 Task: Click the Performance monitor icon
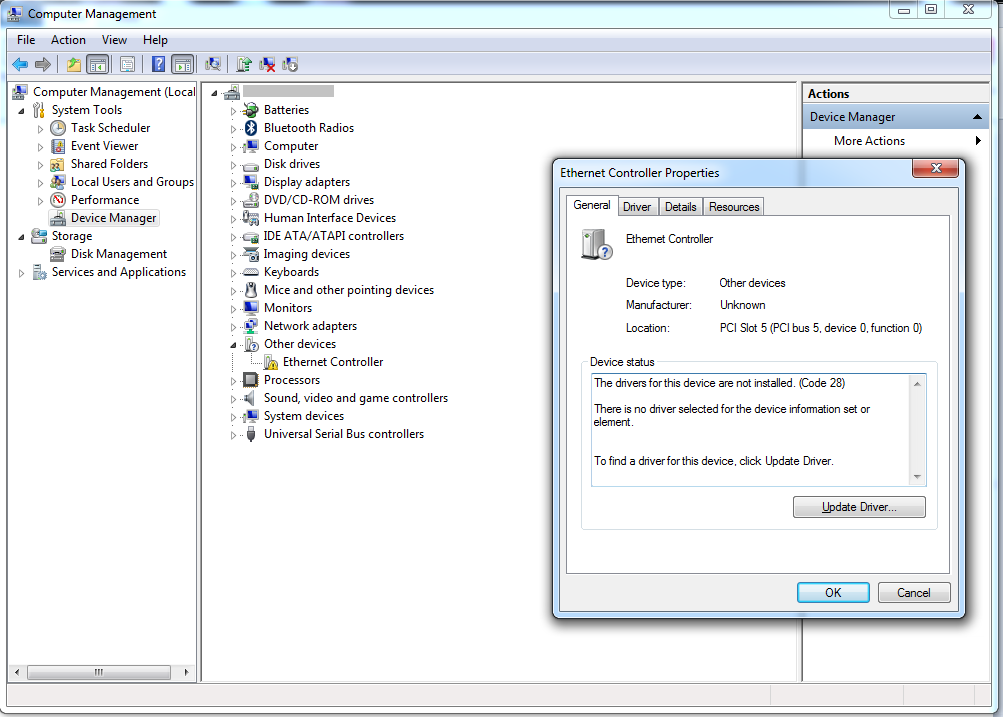pyautogui.click(x=58, y=200)
